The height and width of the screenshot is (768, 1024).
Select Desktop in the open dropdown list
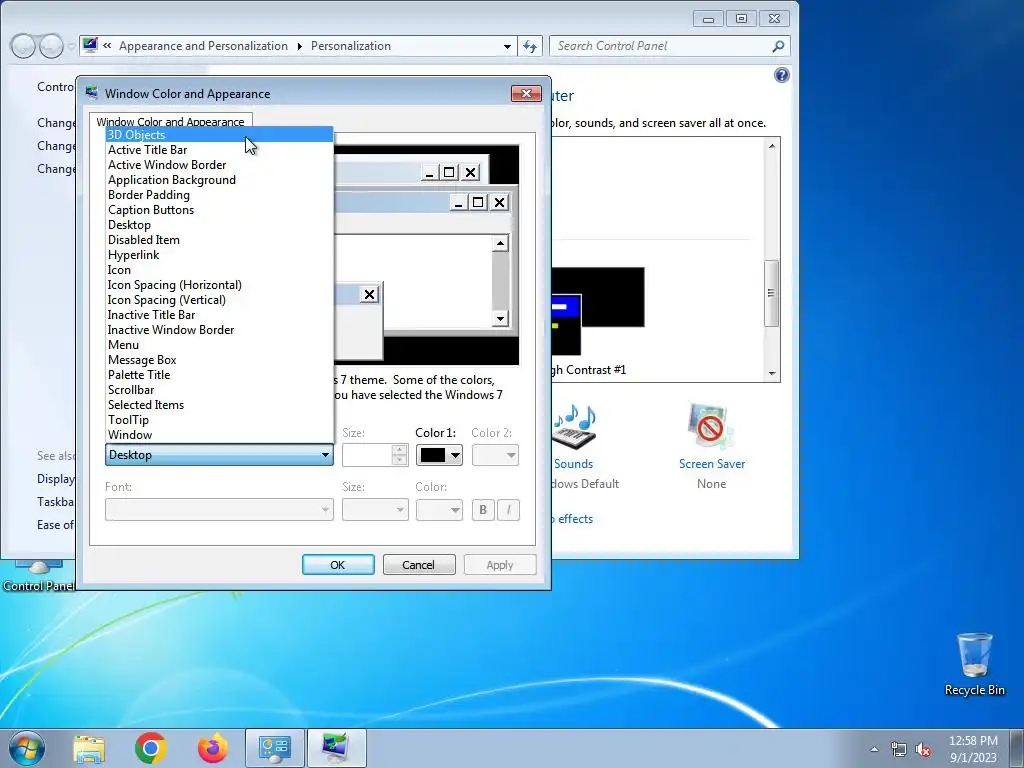(219, 225)
